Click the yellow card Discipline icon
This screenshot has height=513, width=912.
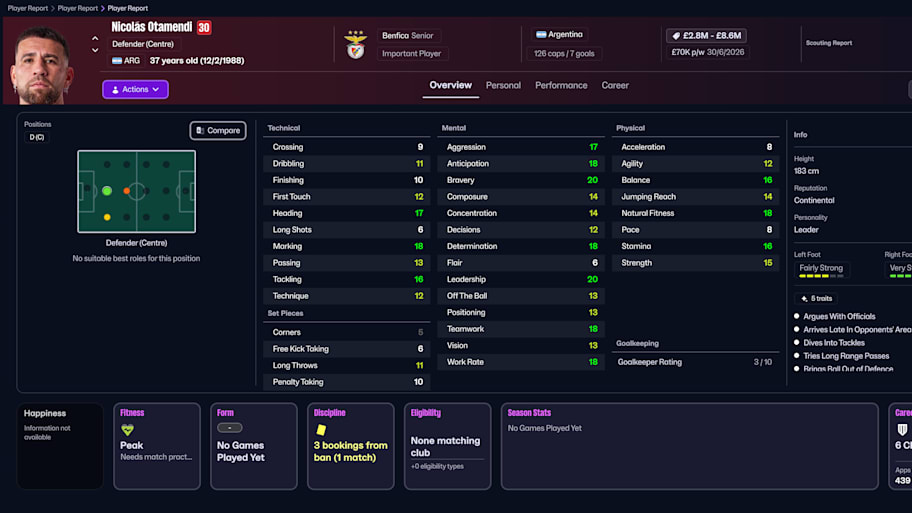coord(320,430)
